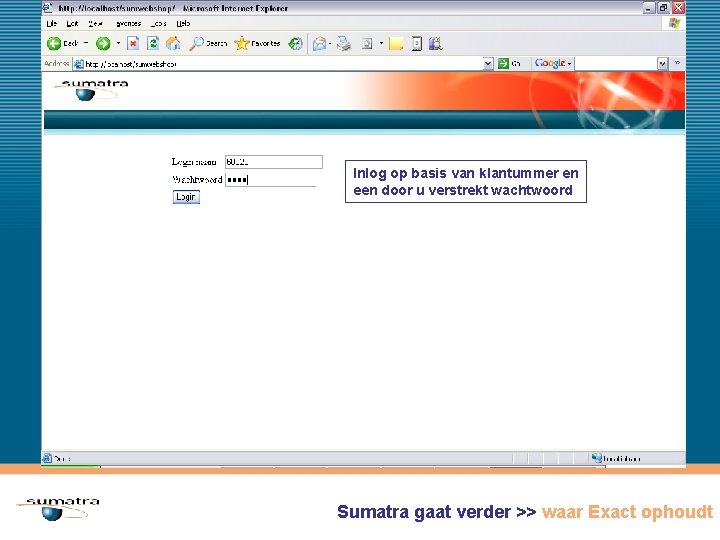The height and width of the screenshot is (540, 720).
Task: Expand the Forward button history dropdown
Action: tap(118, 43)
